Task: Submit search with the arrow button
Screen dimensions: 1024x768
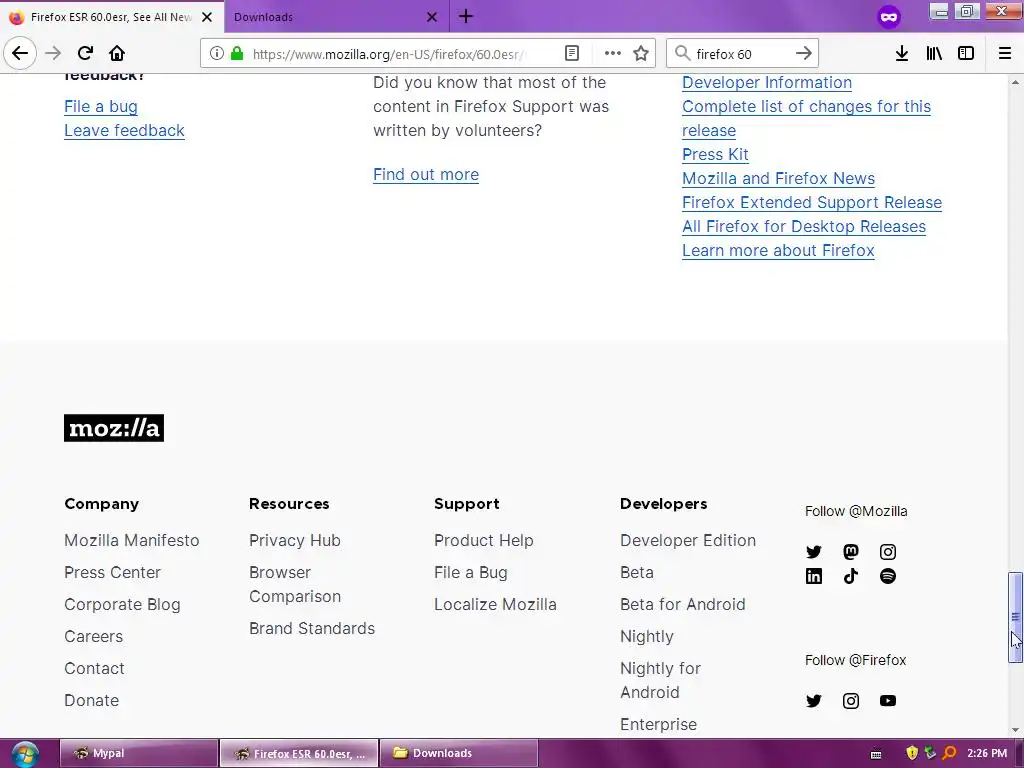Action: coord(804,53)
